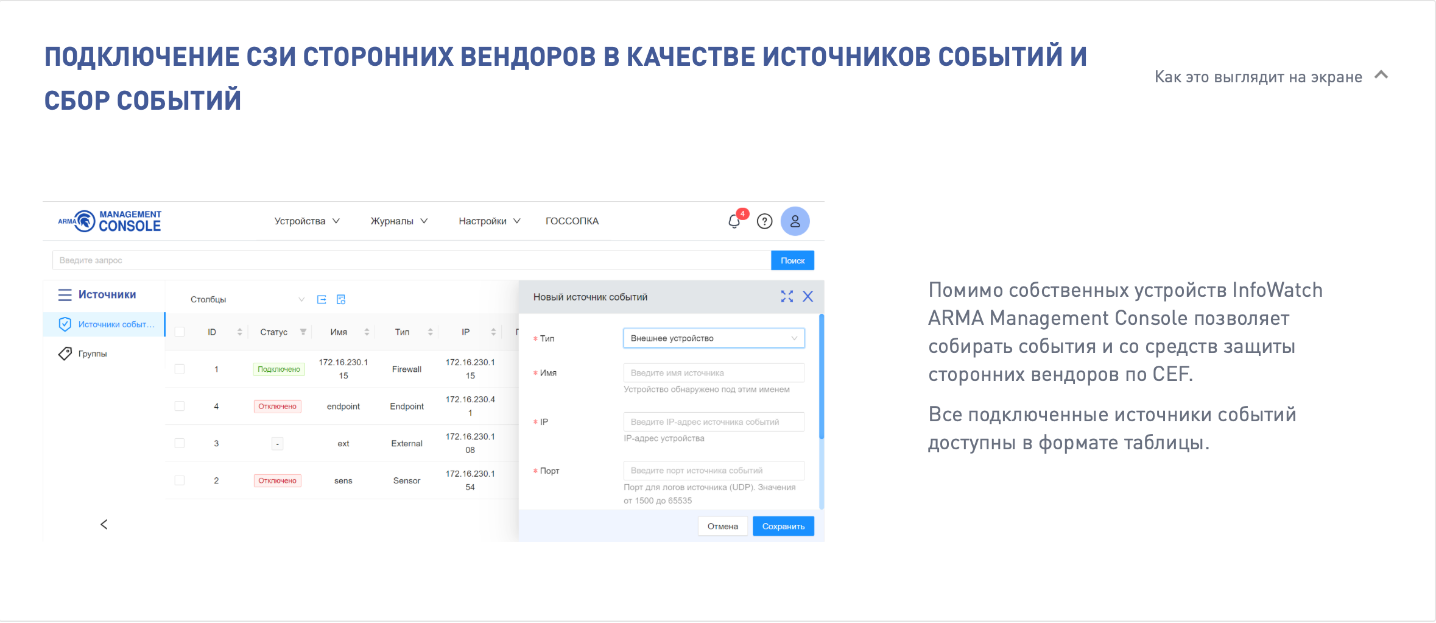The width and height of the screenshot is (1436, 623).
Task: Click the save-table icon beside the export icon
Action: click(x=341, y=299)
